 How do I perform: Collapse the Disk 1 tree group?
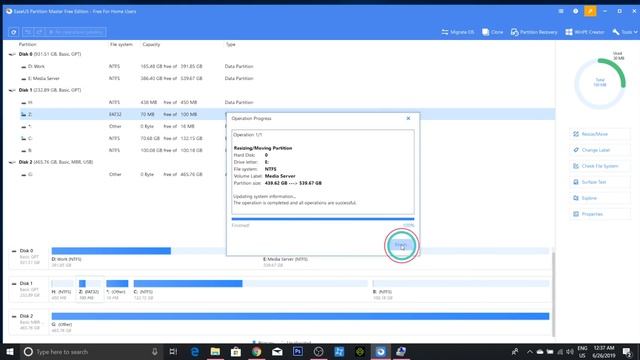point(12,90)
